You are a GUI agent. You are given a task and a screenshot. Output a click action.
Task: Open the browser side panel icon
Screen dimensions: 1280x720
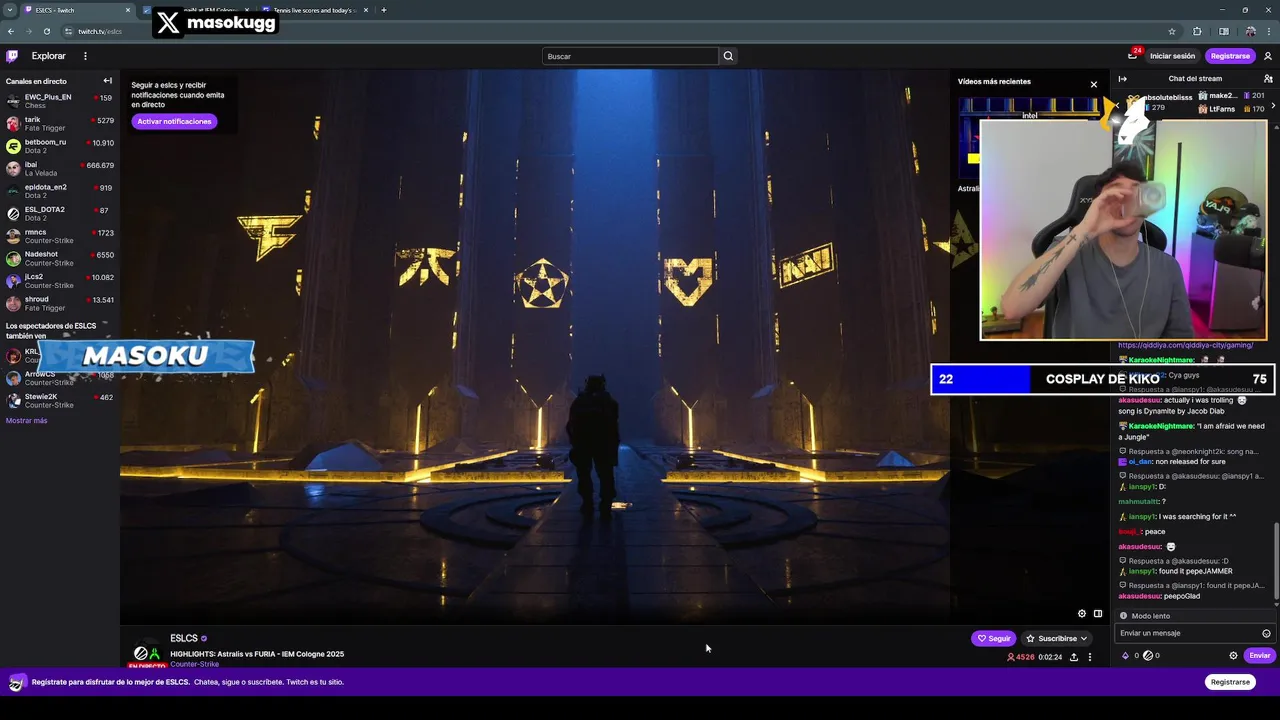pos(1223,31)
